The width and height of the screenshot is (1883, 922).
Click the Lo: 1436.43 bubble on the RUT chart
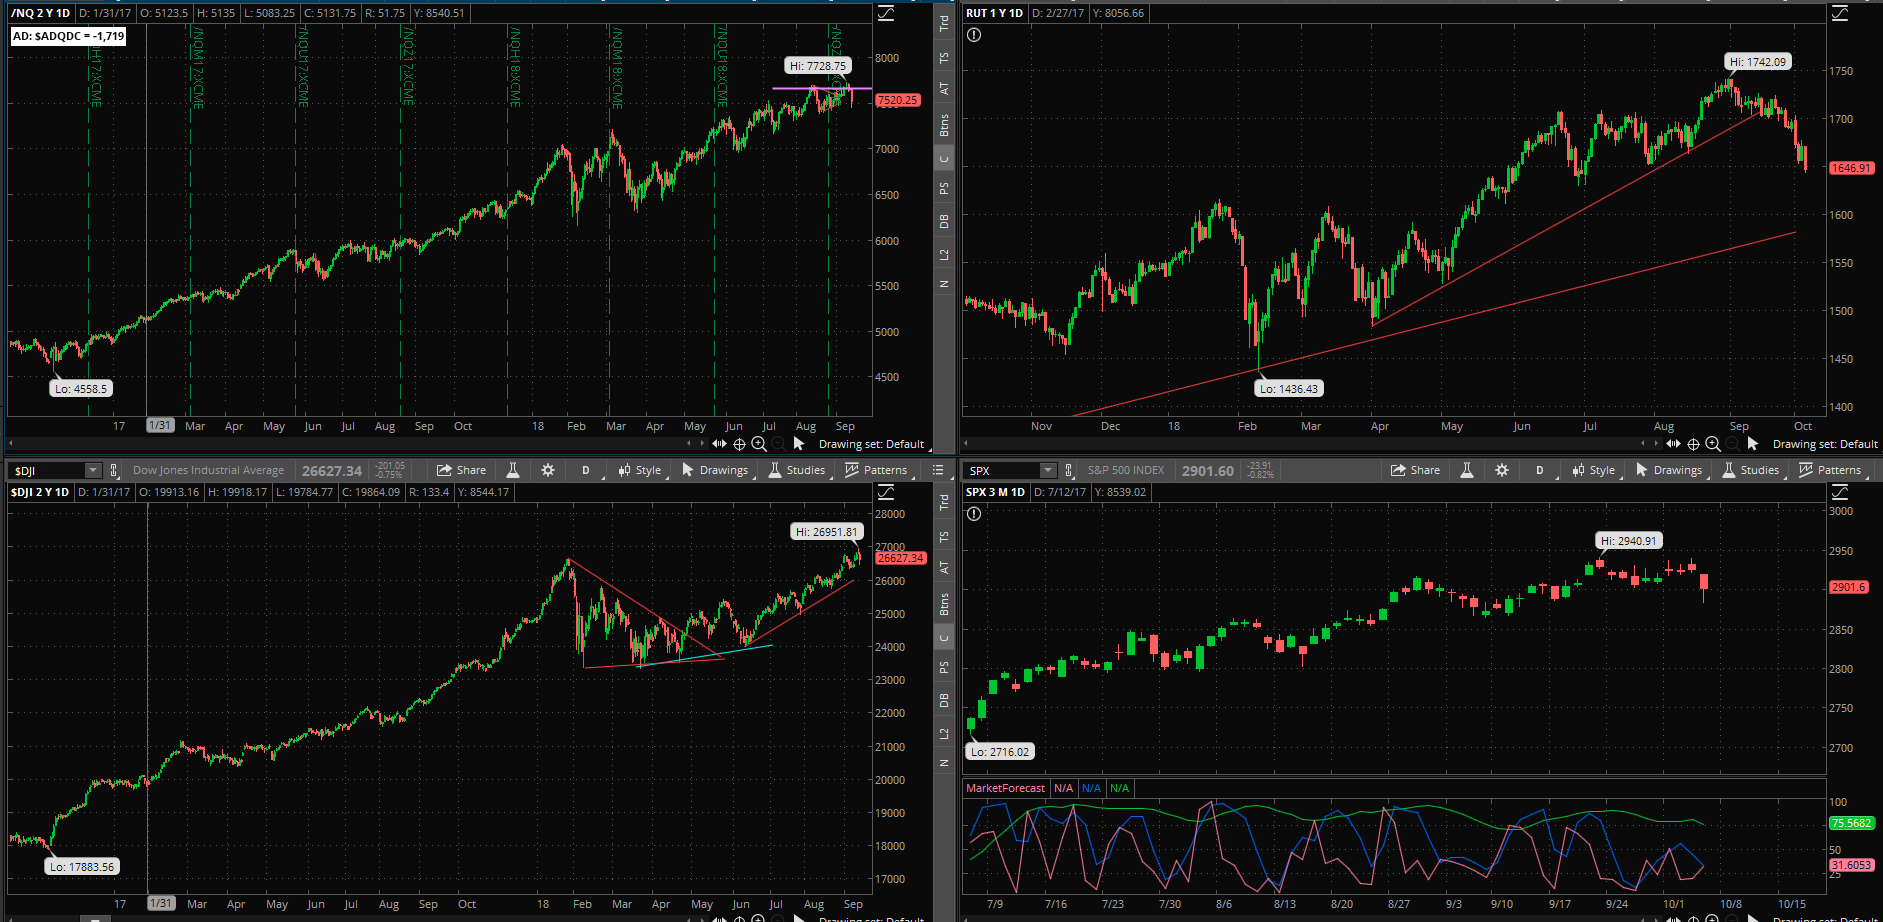click(1289, 389)
